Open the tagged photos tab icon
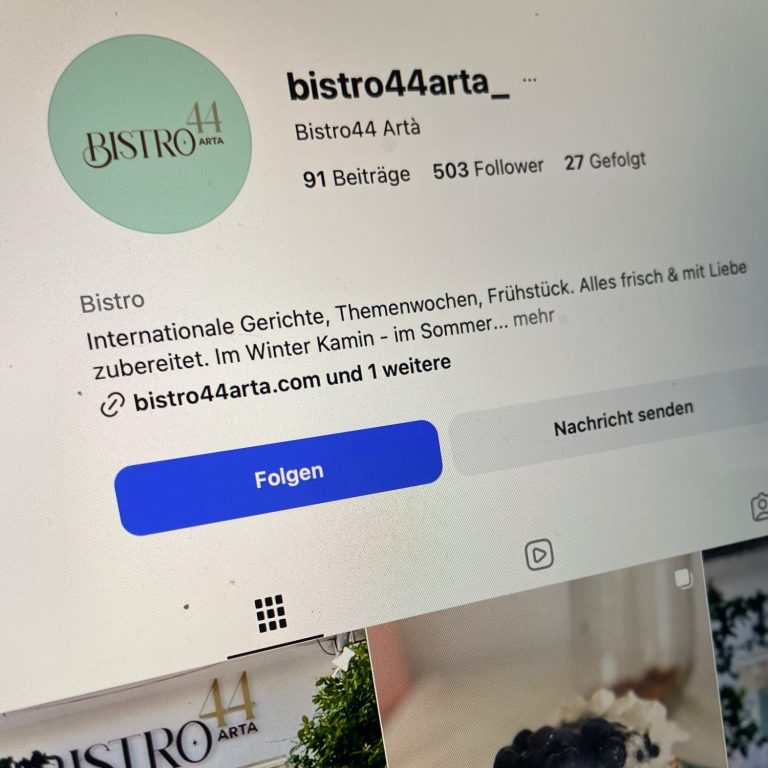This screenshot has width=768, height=768. click(x=760, y=506)
